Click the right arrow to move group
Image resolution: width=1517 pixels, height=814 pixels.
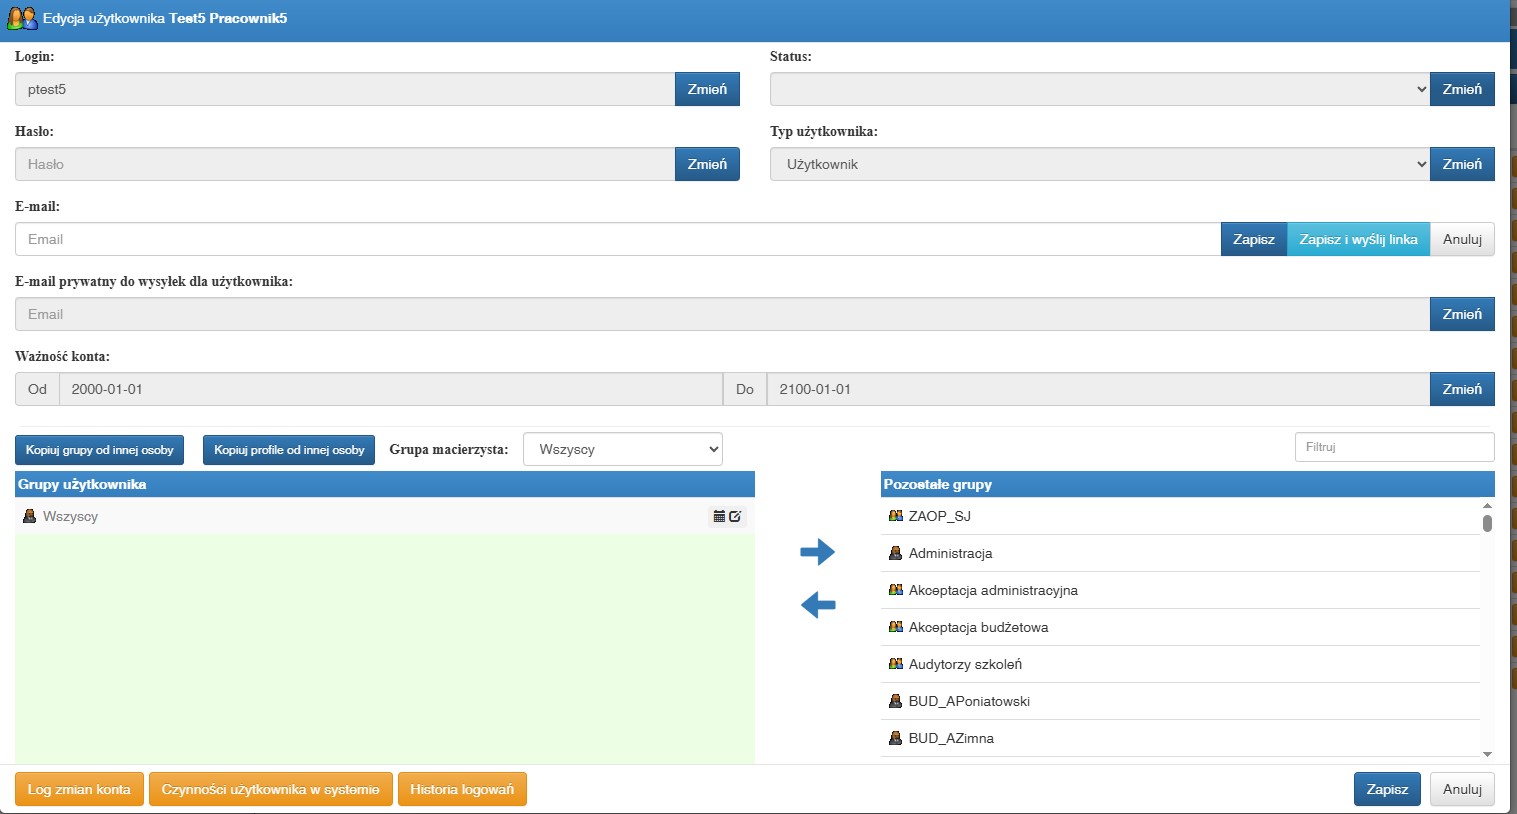pos(817,551)
